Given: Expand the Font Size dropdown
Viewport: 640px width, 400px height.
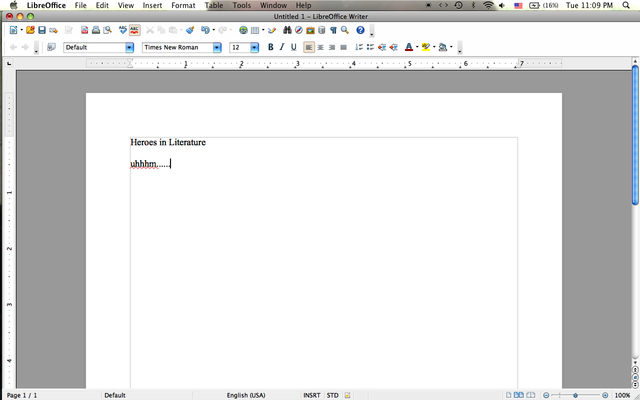Looking at the screenshot, I should pos(254,47).
